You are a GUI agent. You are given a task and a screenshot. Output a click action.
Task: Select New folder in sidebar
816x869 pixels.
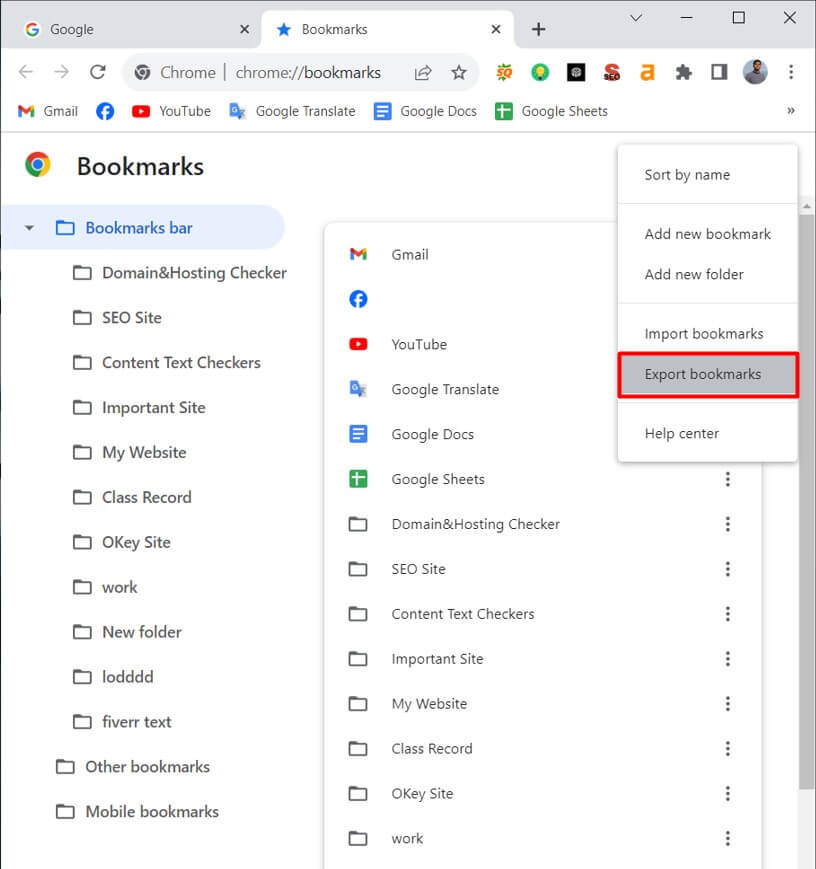128,632
